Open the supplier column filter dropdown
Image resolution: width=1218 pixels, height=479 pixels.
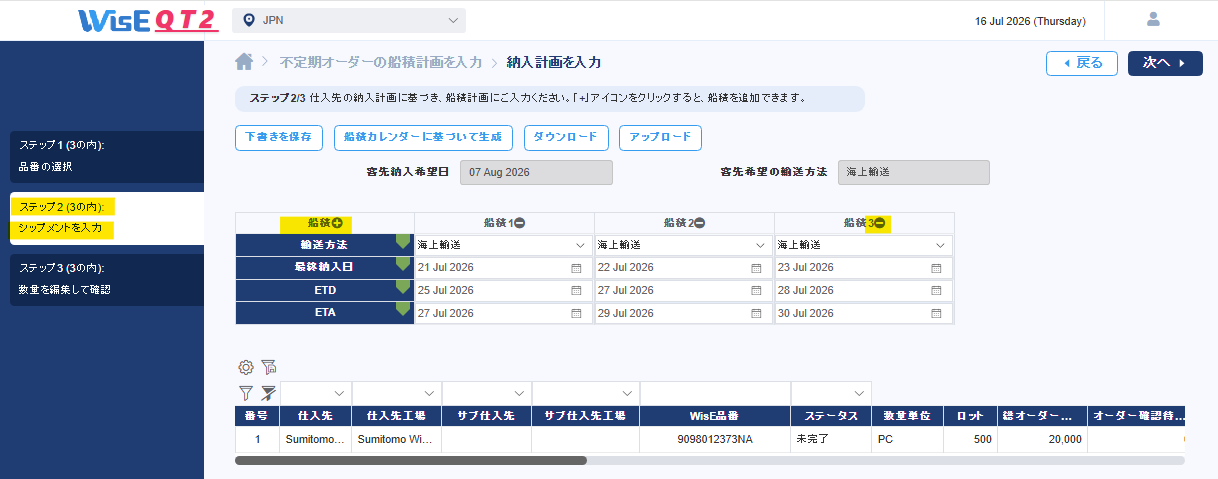316,393
